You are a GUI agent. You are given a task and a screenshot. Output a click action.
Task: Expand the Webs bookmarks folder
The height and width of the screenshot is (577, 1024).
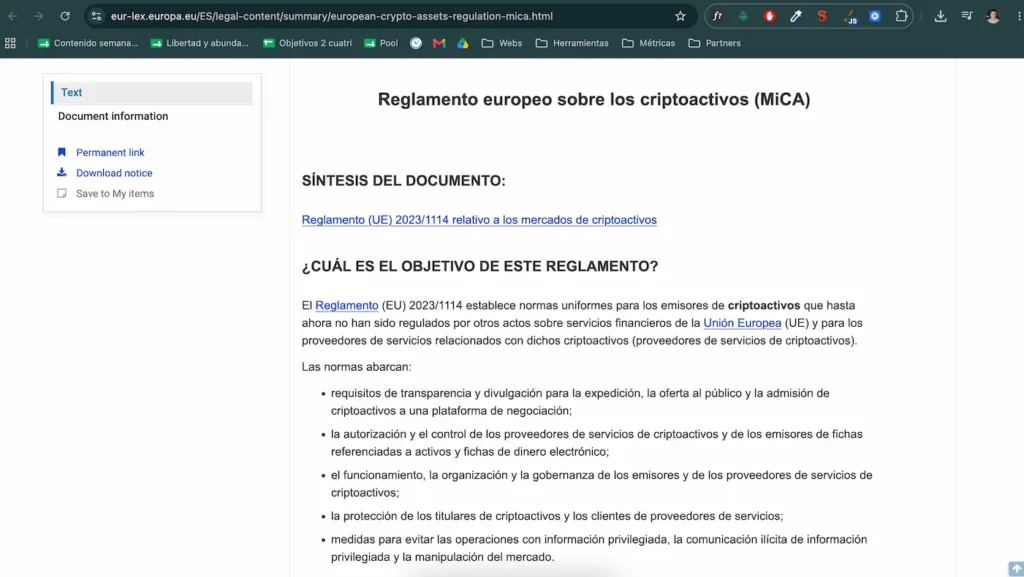(502, 43)
